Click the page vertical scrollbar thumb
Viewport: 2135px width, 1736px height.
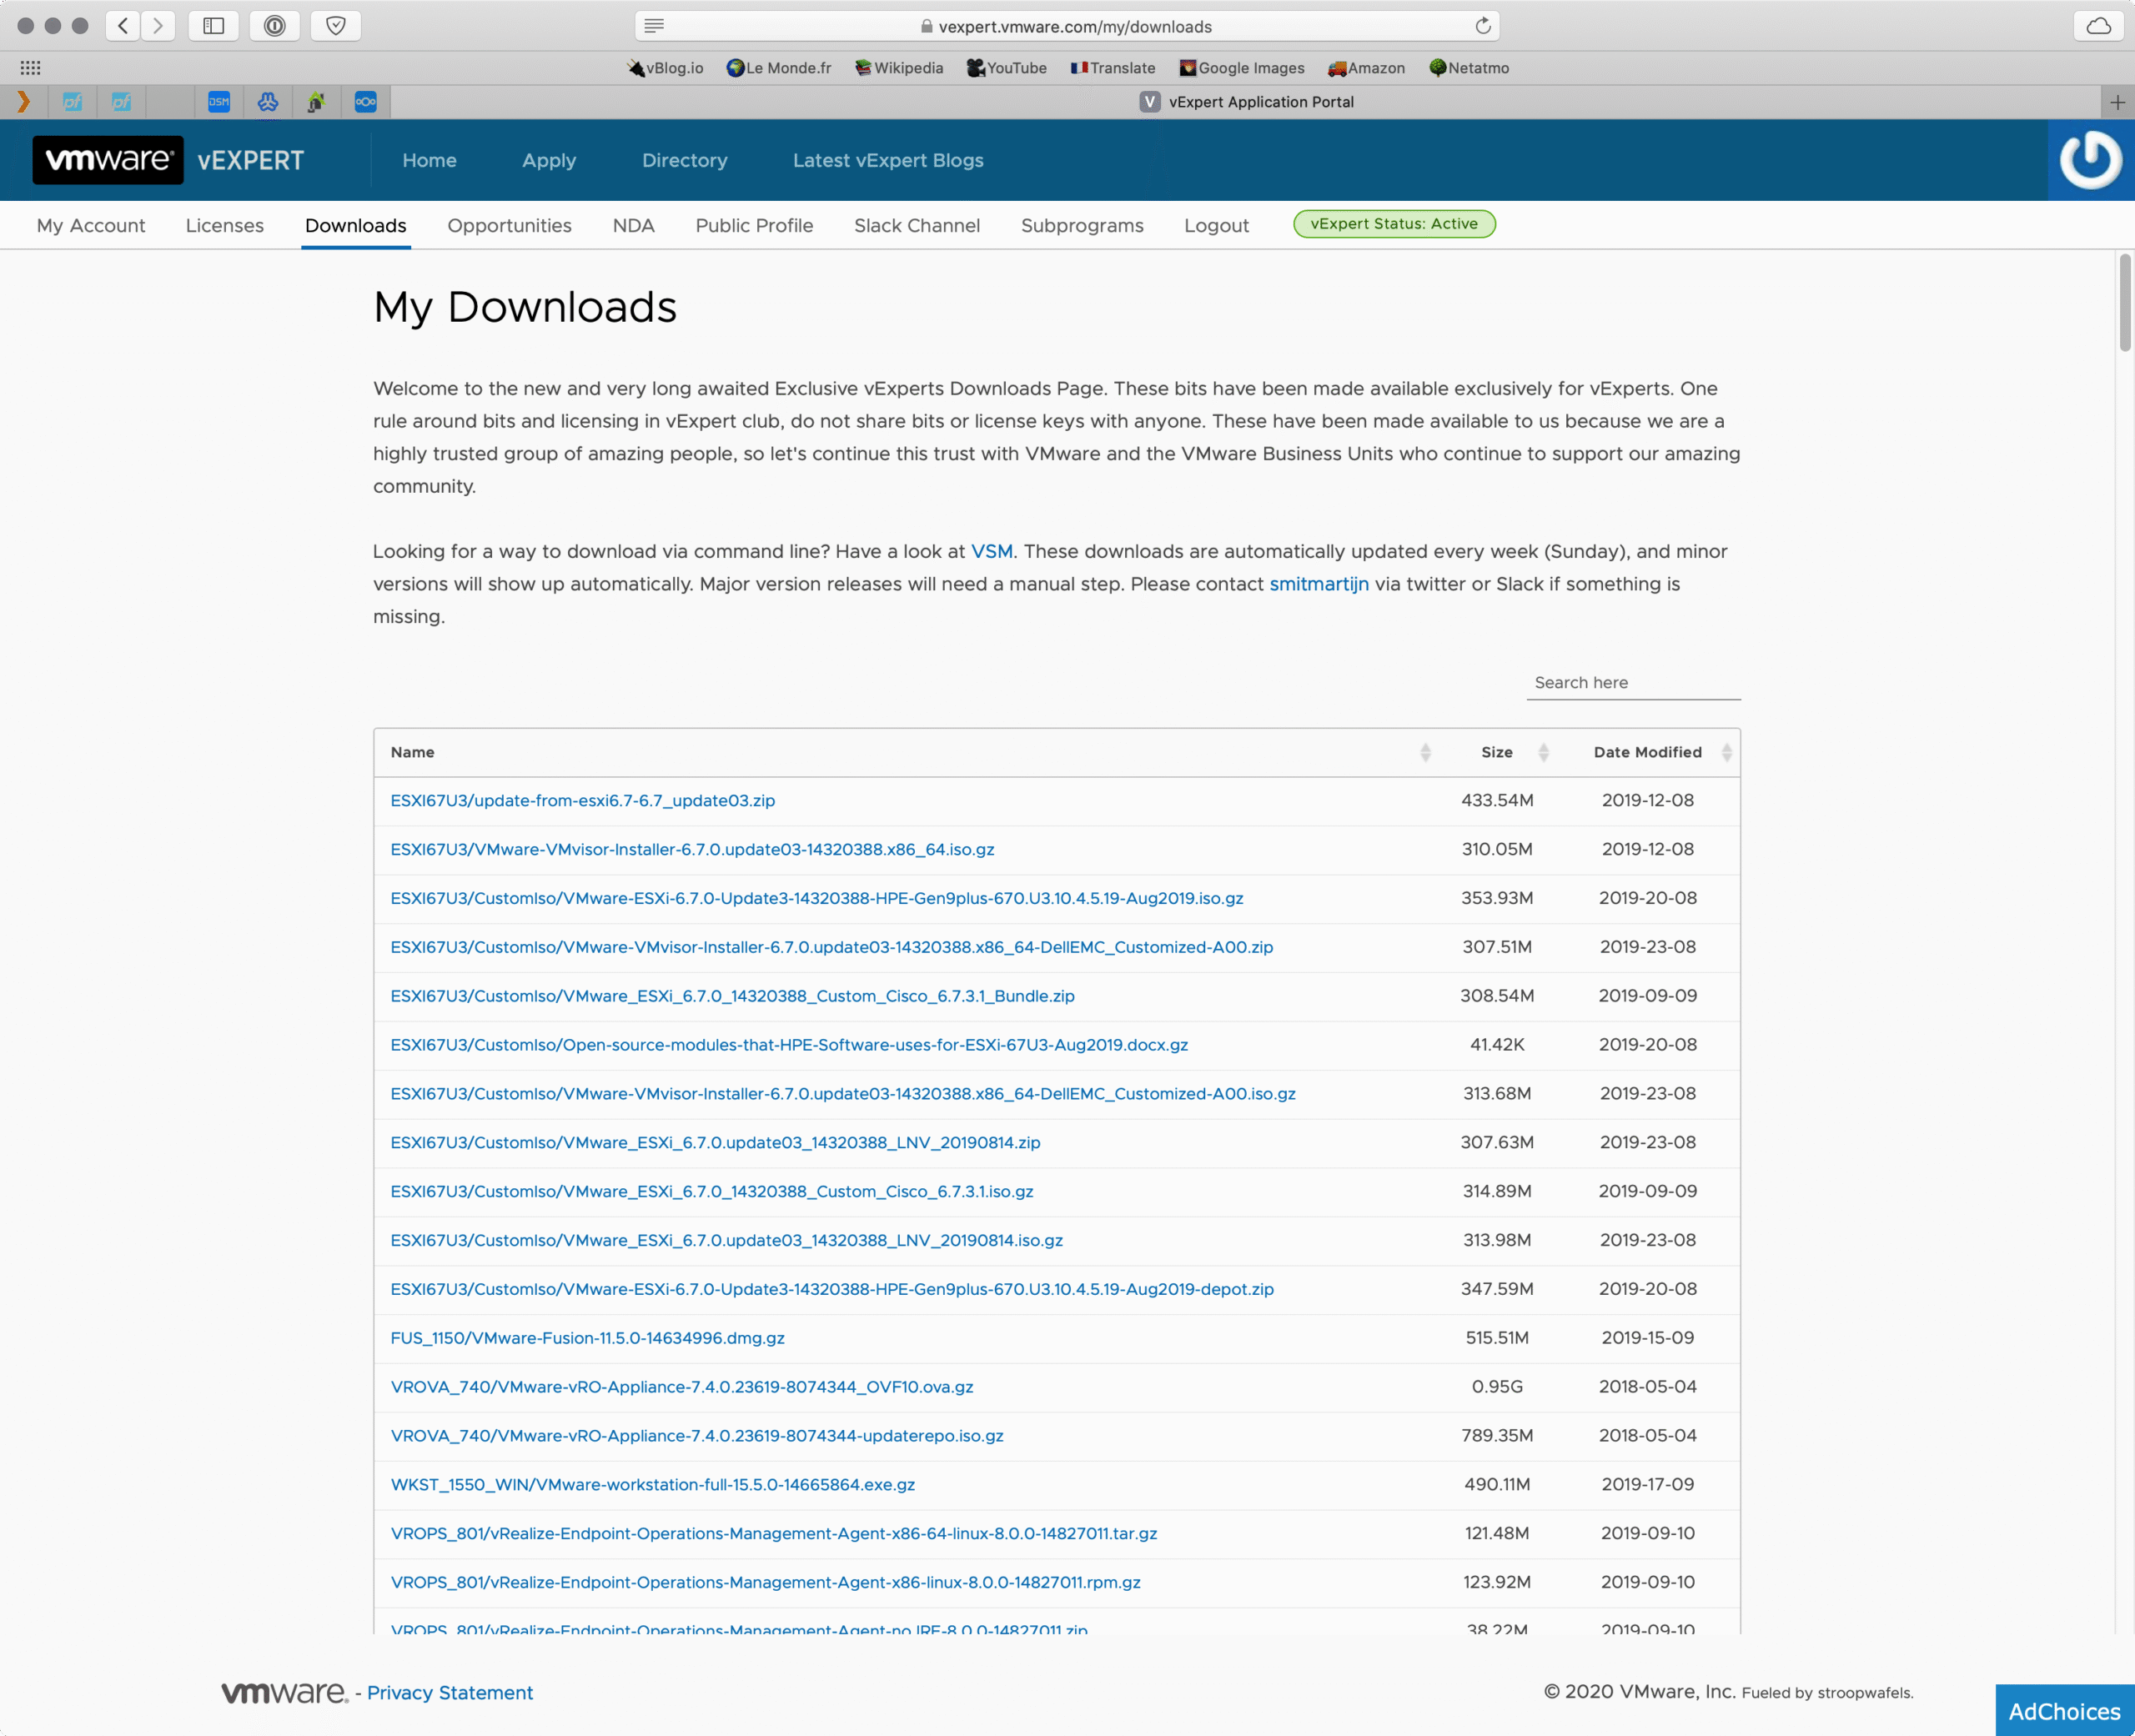[x=2124, y=302]
